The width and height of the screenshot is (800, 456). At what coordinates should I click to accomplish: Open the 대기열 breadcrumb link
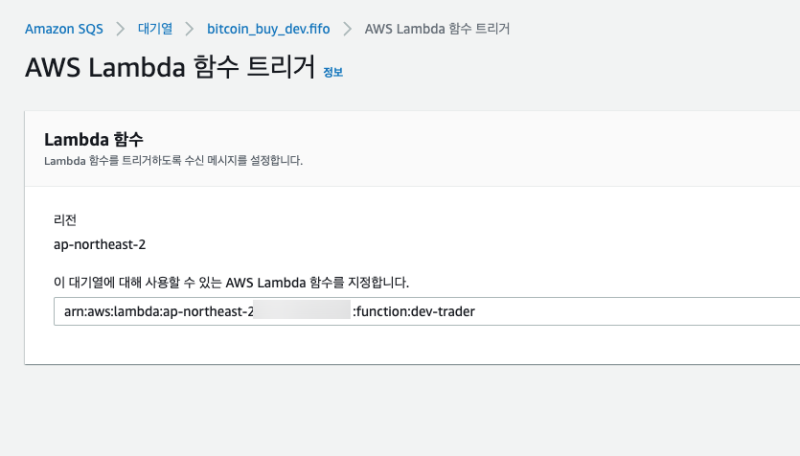155,29
